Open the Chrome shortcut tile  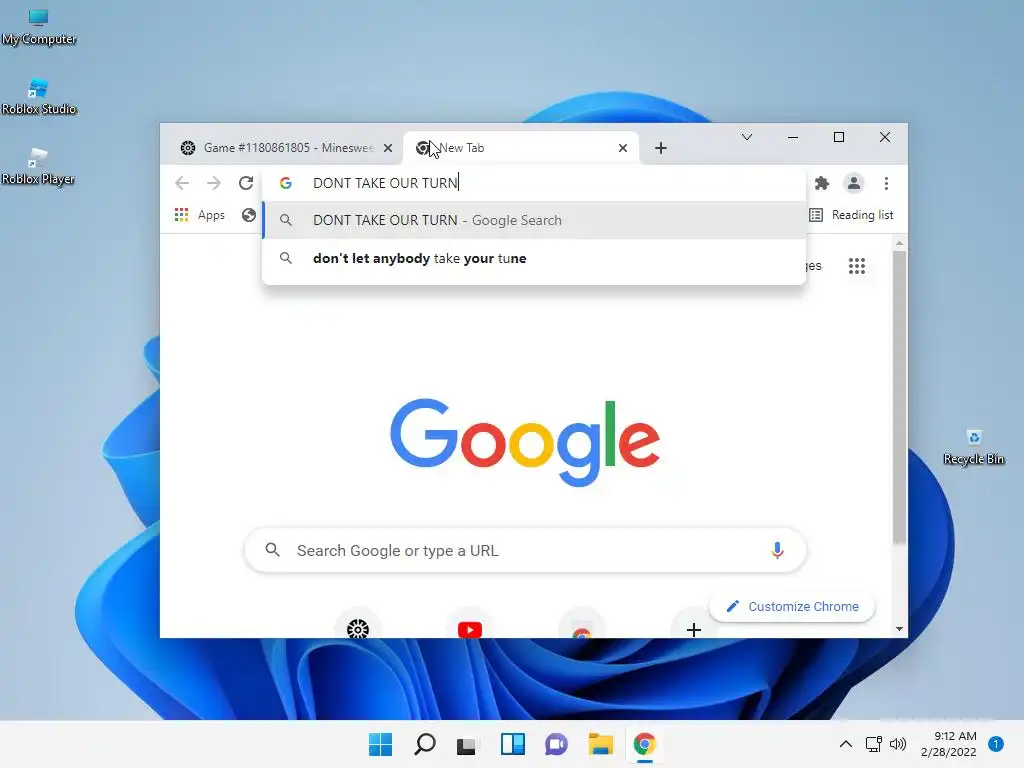pos(582,630)
